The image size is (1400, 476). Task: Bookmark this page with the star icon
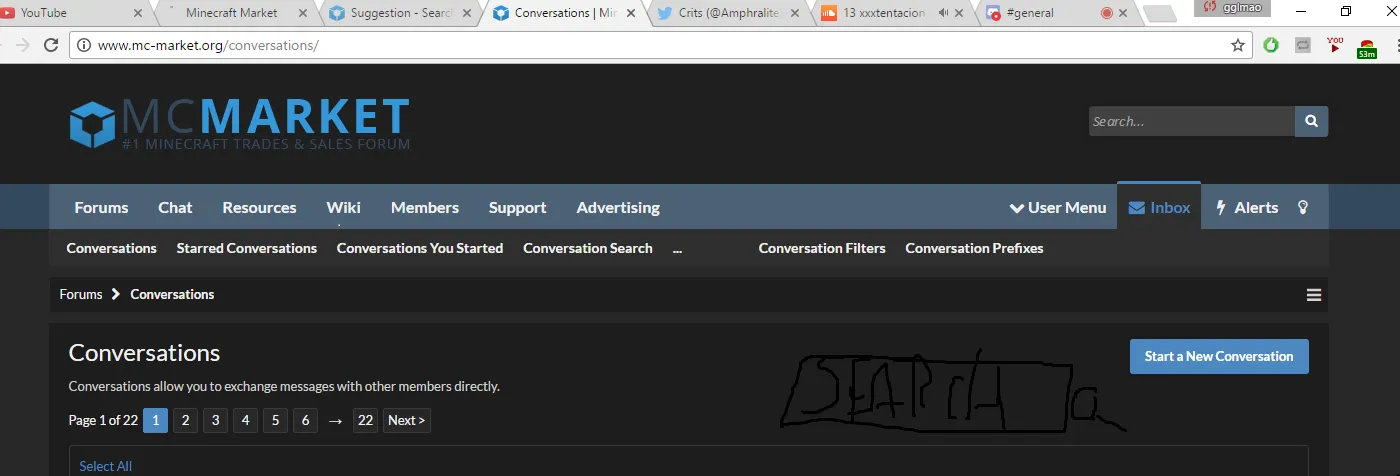coord(1238,45)
